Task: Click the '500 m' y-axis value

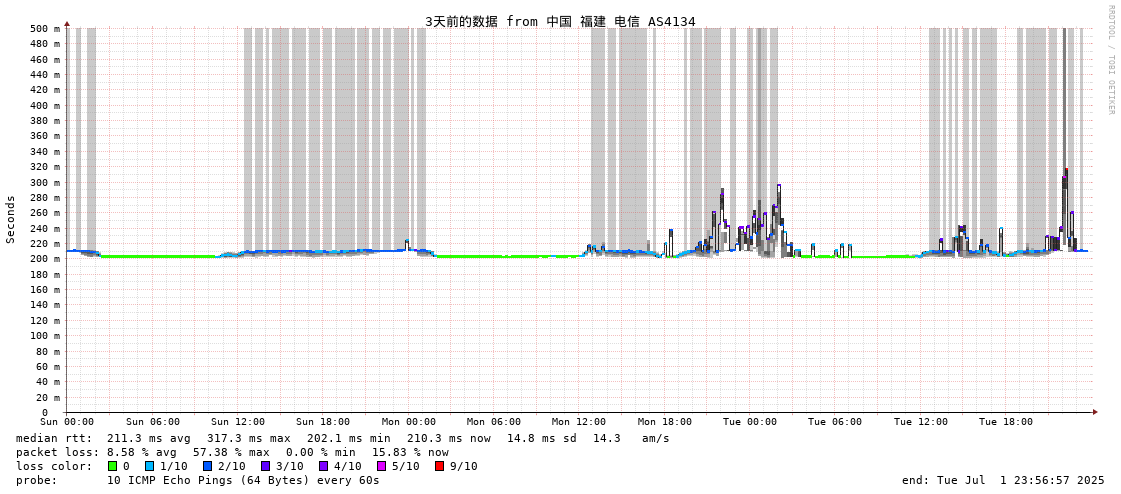Action: (x=46, y=29)
